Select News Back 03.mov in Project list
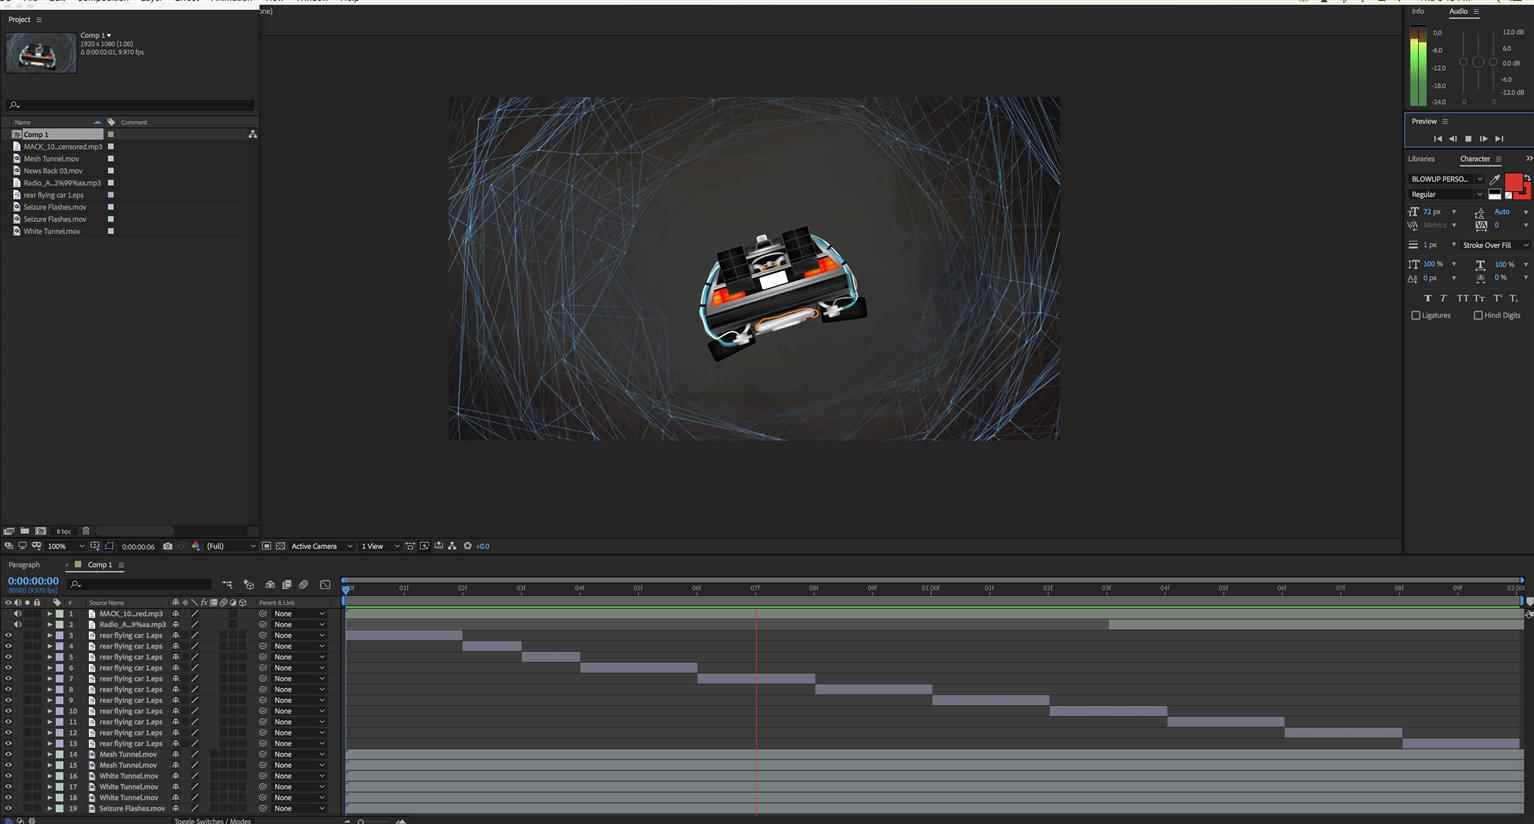The width and height of the screenshot is (1534, 824). (x=53, y=171)
